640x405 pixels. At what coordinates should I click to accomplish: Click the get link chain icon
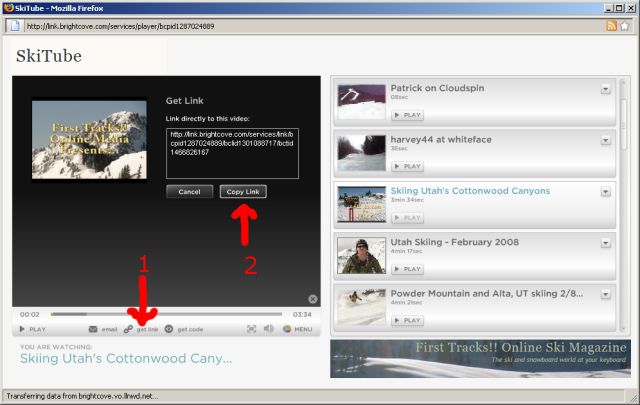pyautogui.click(x=128, y=329)
